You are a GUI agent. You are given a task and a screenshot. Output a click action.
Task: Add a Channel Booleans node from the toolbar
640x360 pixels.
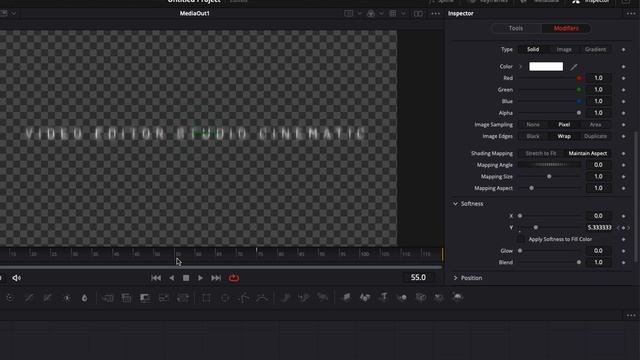click(126, 298)
